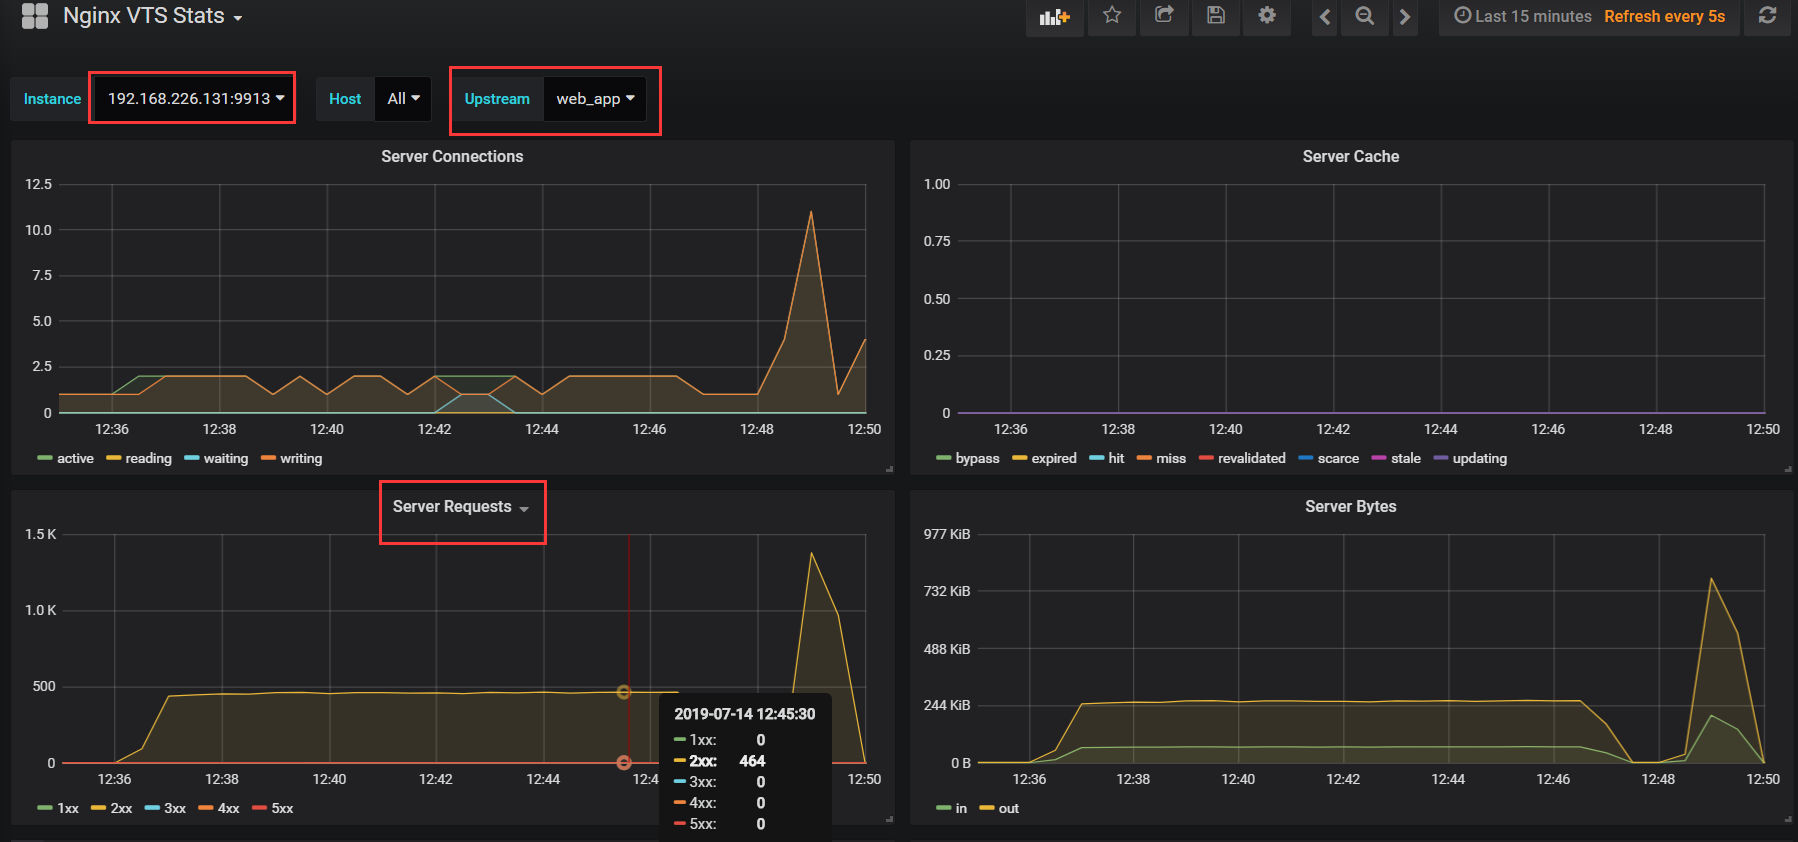Shift time range forward with right arrow
Screen dimensions: 1798x842
(x=1405, y=17)
